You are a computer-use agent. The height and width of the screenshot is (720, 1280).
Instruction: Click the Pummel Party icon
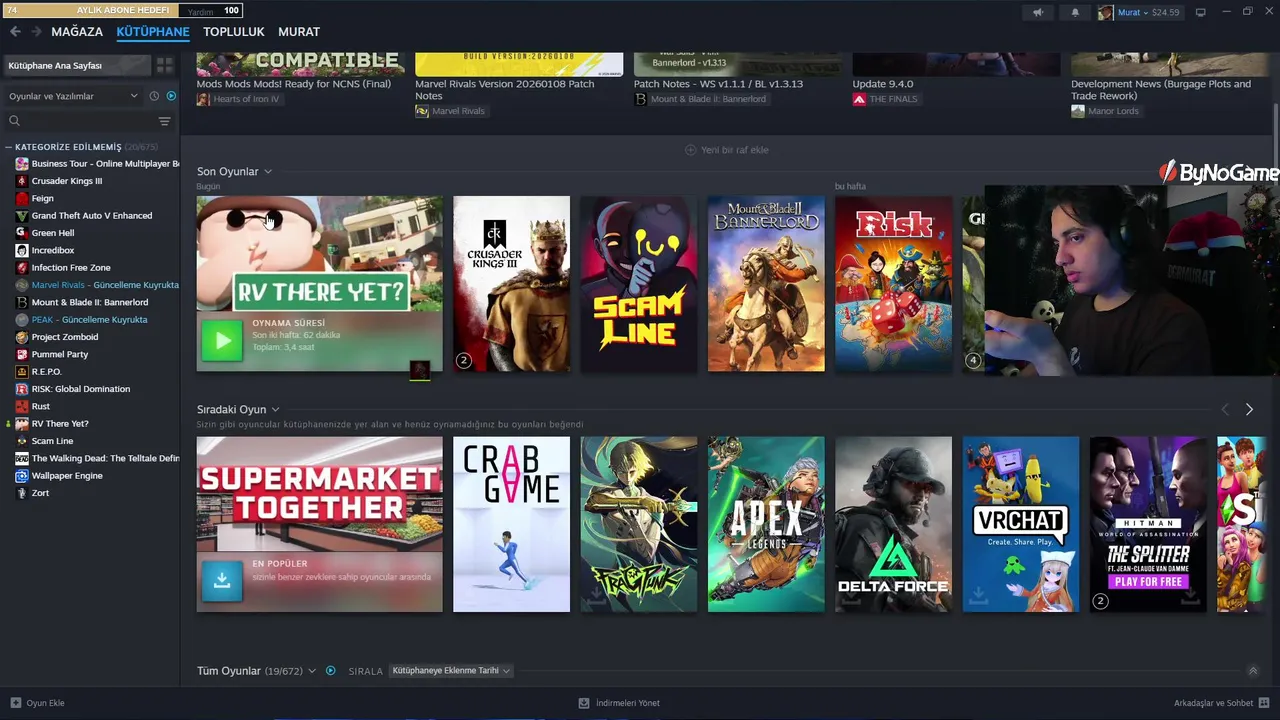point(22,354)
